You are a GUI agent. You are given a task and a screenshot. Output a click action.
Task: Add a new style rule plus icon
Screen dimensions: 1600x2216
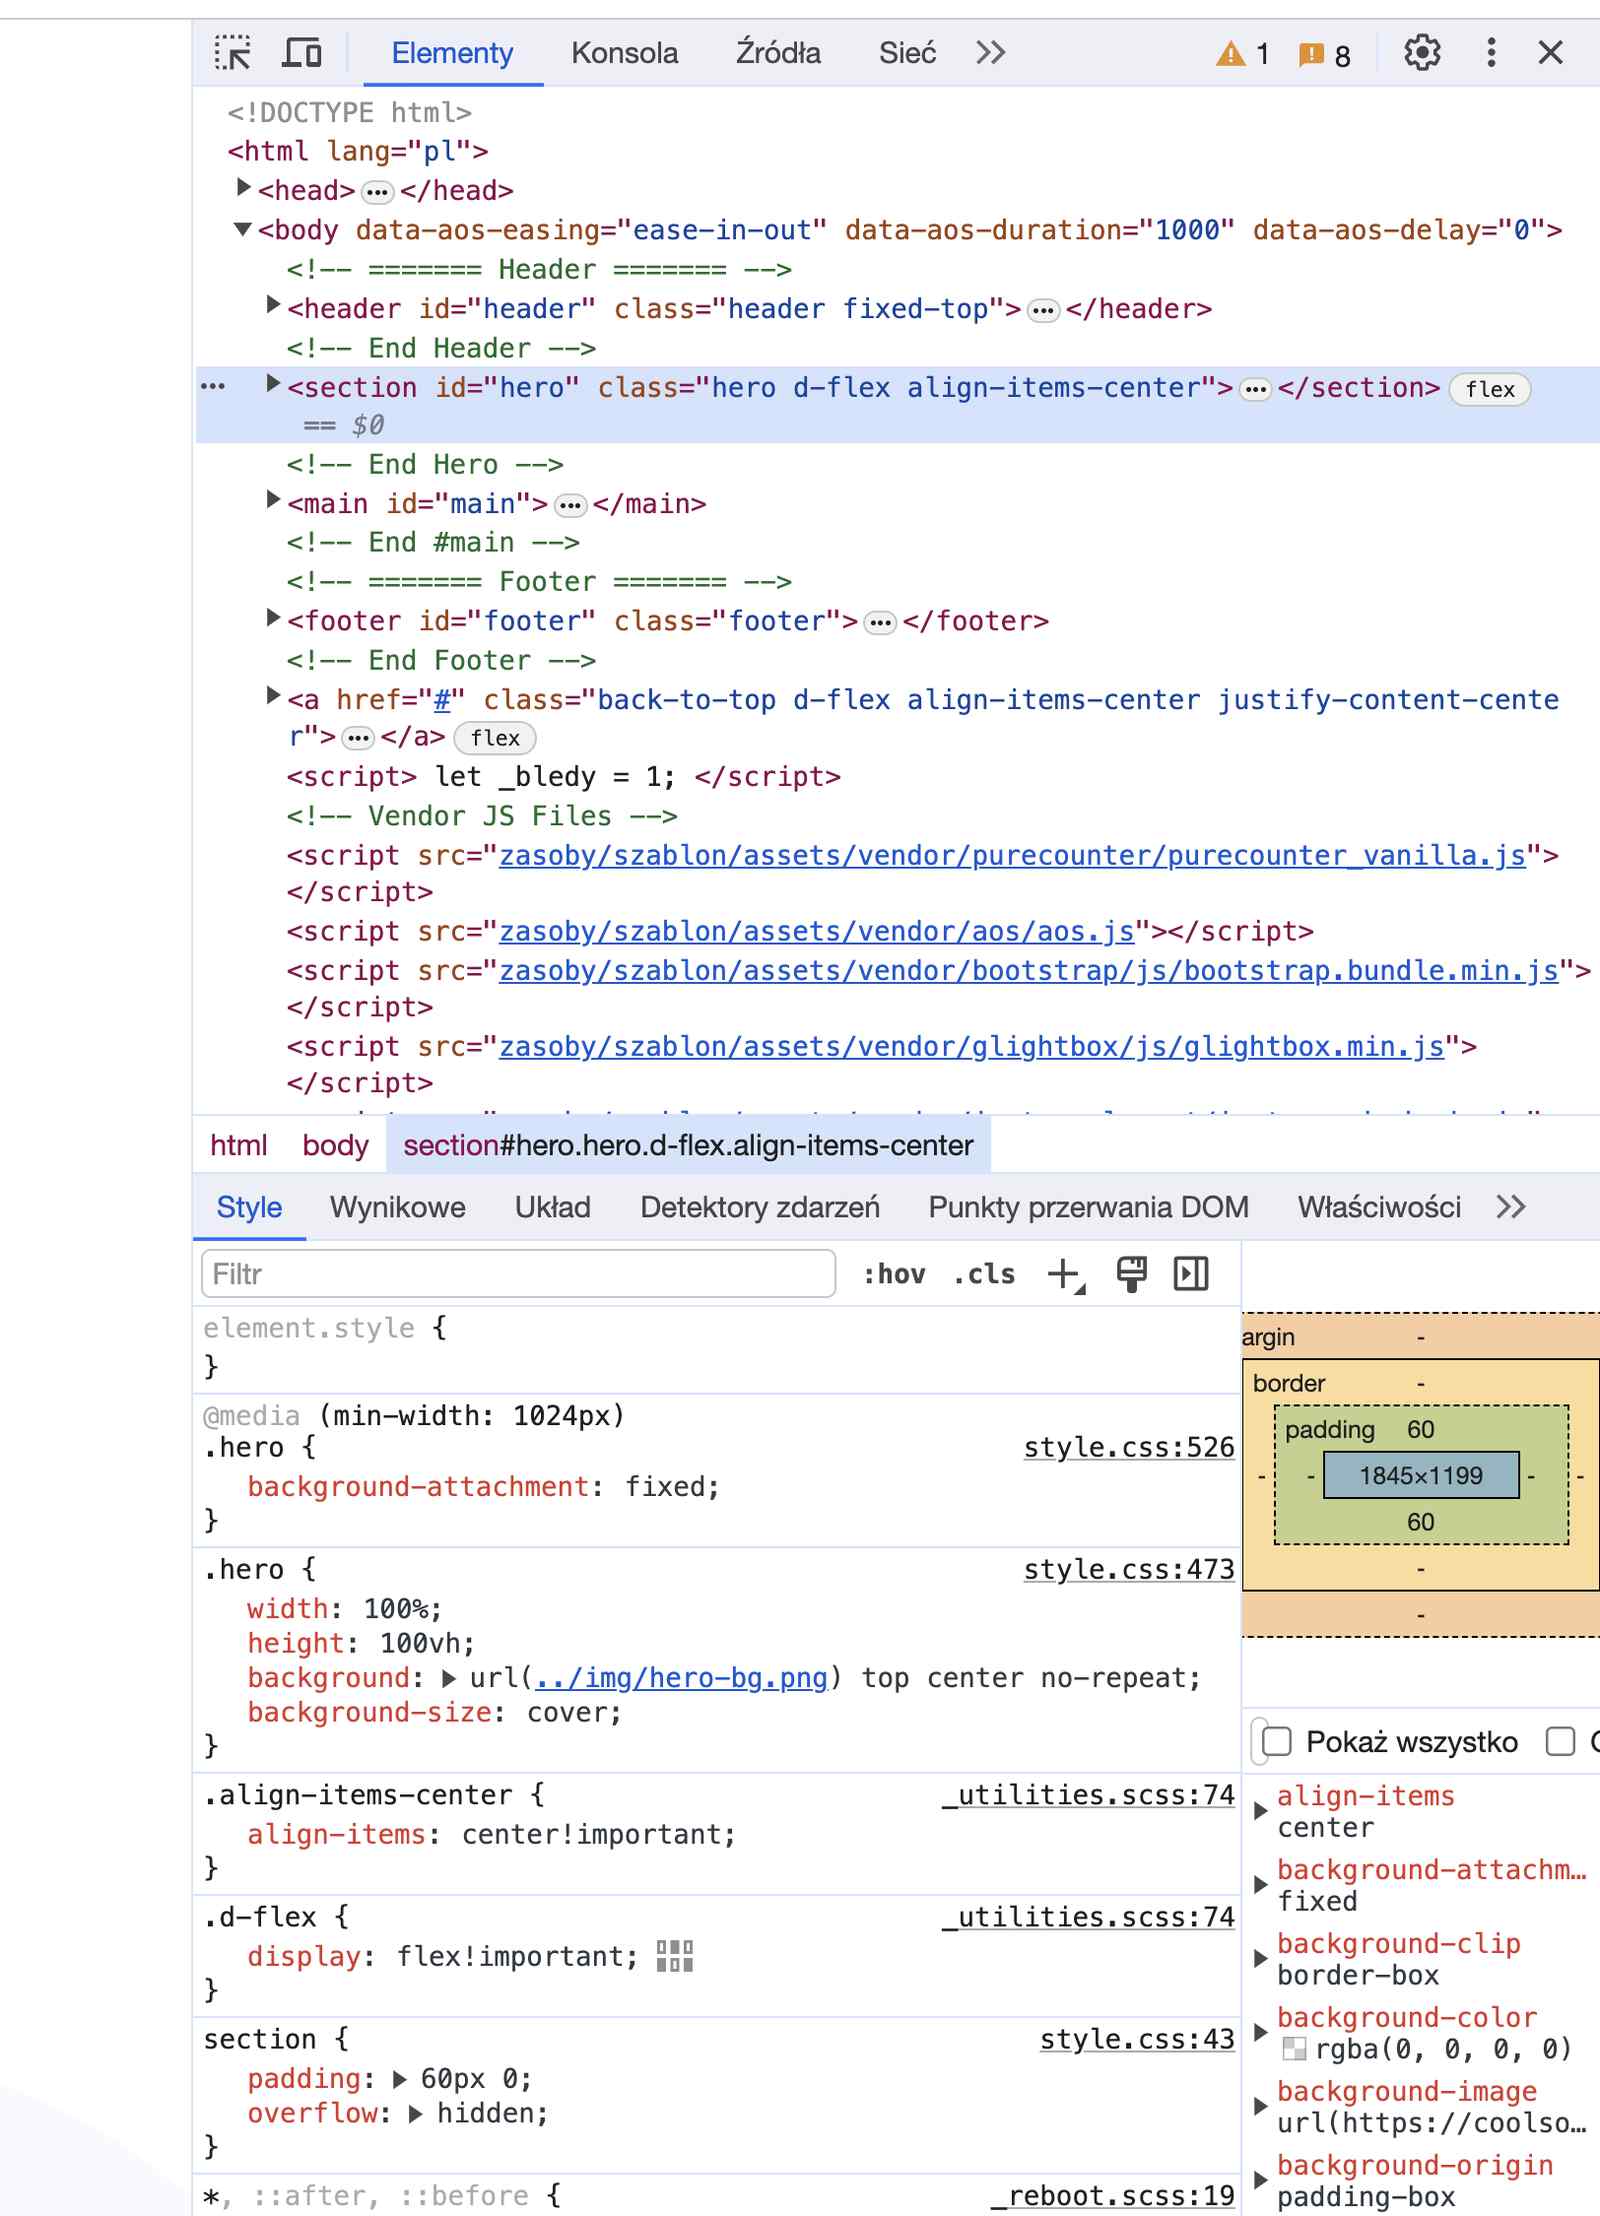1066,1274
